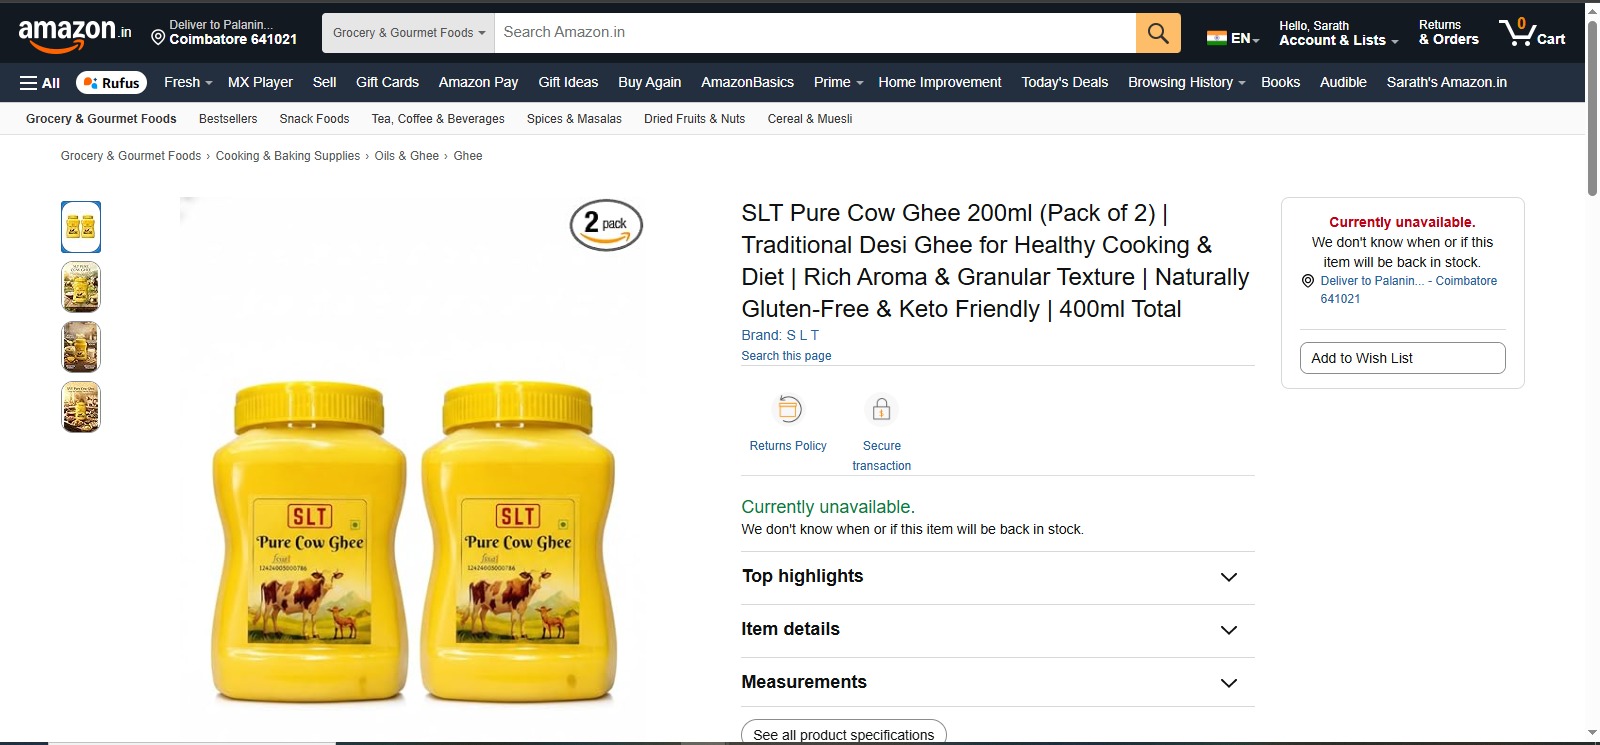
Task: Click the Oils & Ghee breadcrumb link
Action: [407, 156]
